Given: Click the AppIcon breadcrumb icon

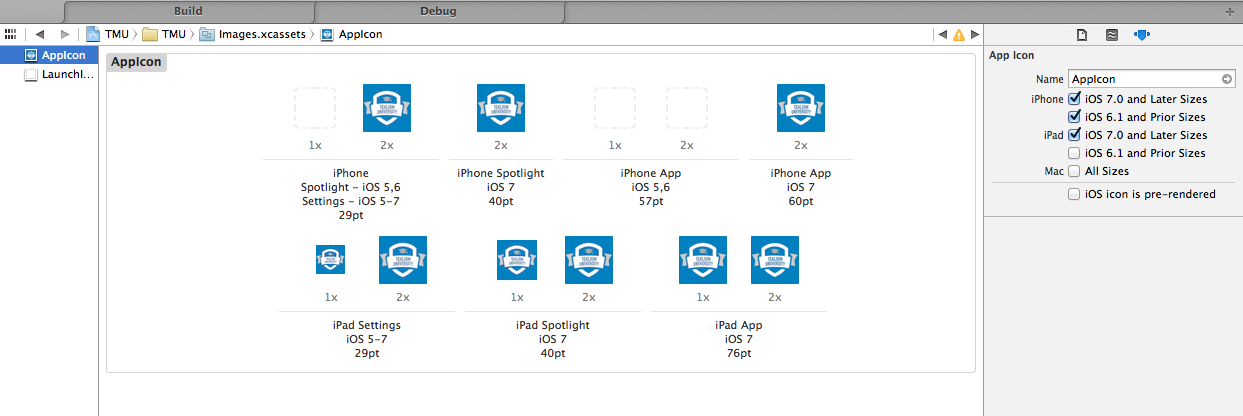Looking at the screenshot, I should pyautogui.click(x=328, y=34).
